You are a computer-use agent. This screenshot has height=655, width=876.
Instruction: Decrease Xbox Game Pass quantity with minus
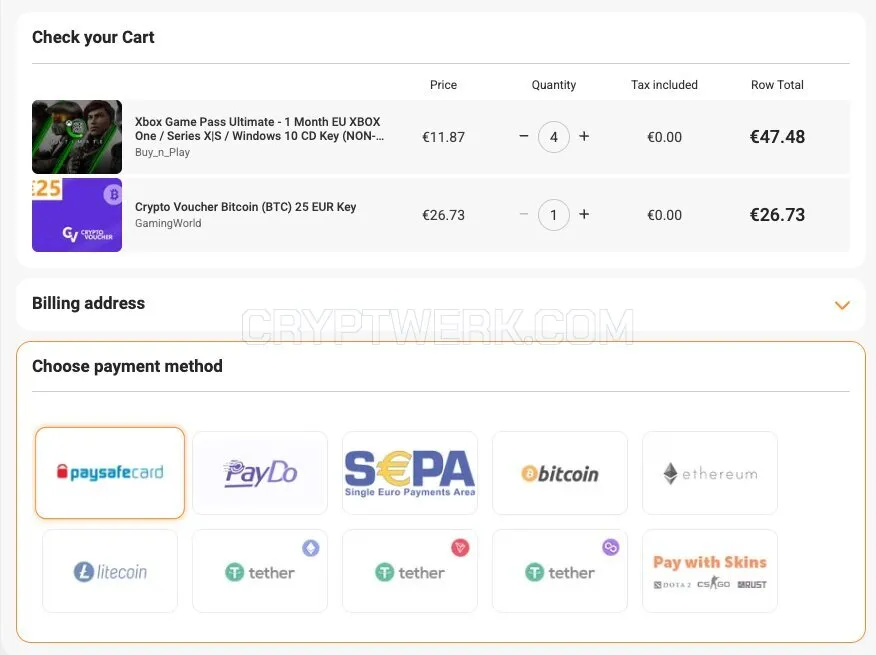[x=523, y=136]
